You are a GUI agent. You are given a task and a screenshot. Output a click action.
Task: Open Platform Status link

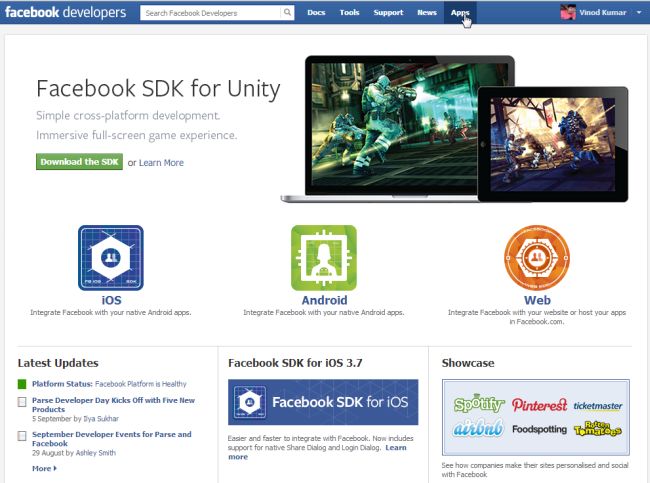click(x=62, y=384)
